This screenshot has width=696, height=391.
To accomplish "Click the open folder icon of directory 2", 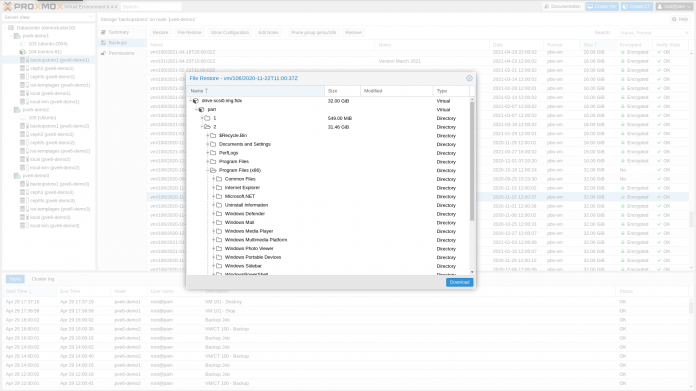I will [x=207, y=127].
